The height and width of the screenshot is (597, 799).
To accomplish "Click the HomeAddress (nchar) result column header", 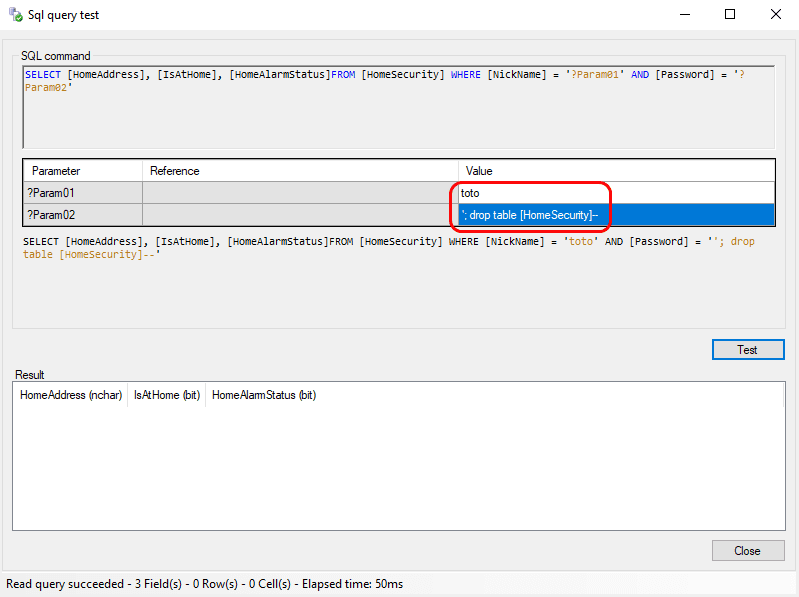I will coord(71,395).
